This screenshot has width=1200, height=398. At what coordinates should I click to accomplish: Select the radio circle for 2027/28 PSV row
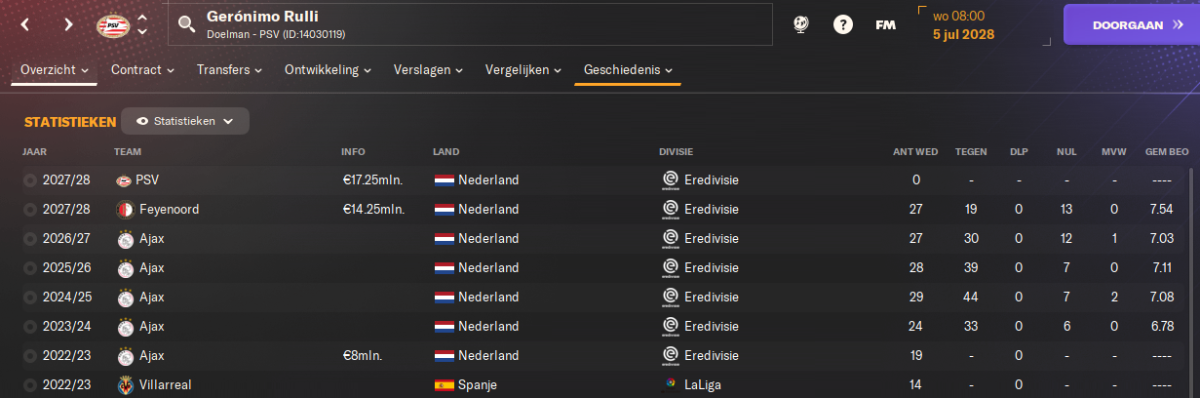point(31,181)
